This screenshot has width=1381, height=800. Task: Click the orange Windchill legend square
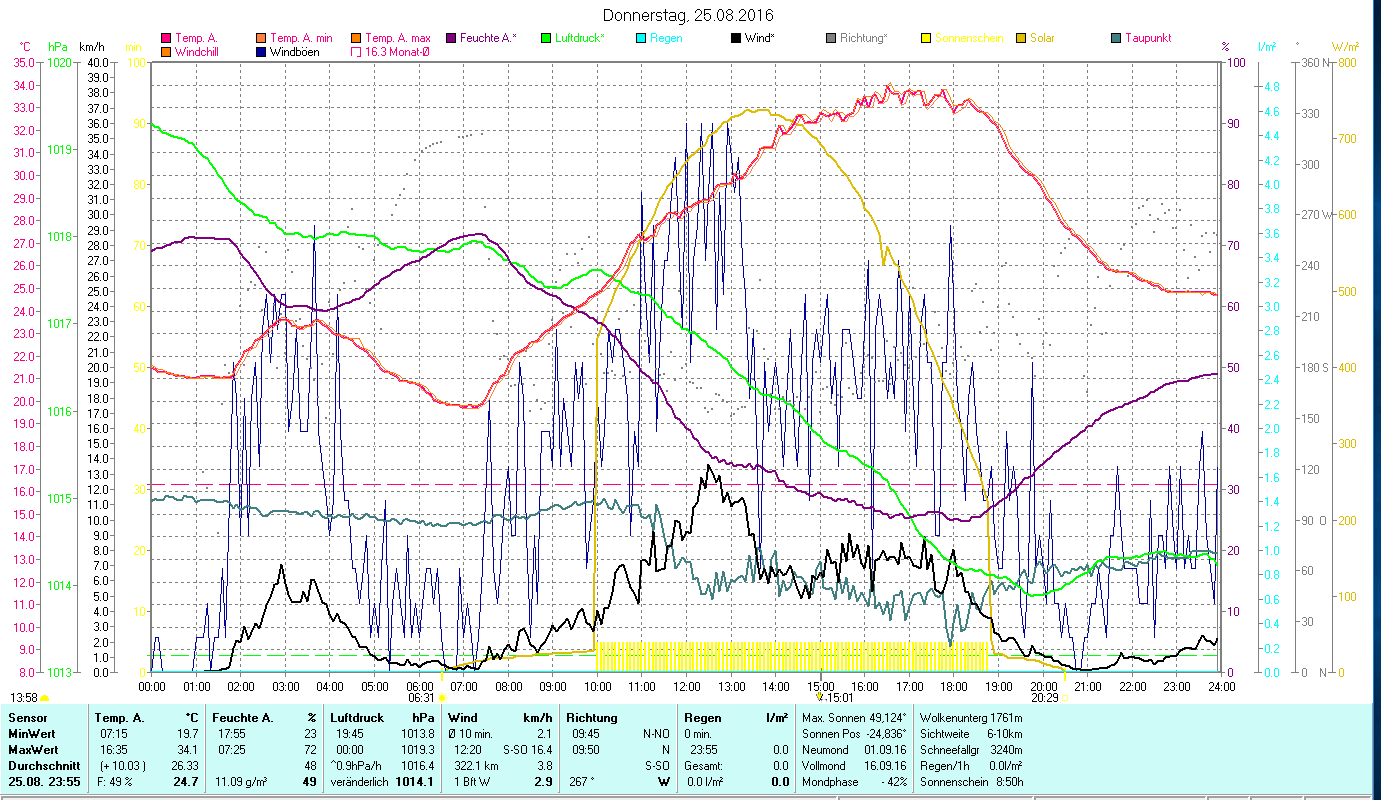coord(166,52)
